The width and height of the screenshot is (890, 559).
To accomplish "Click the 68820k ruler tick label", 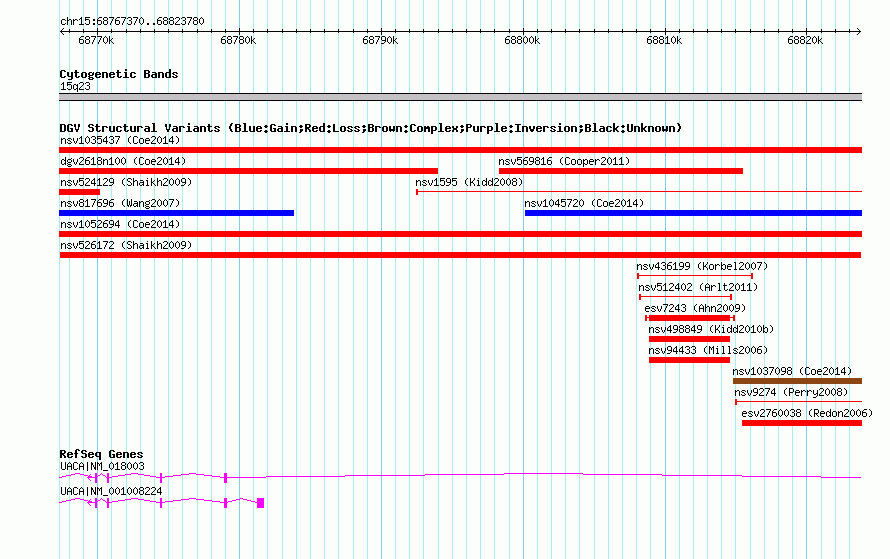I will (805, 40).
